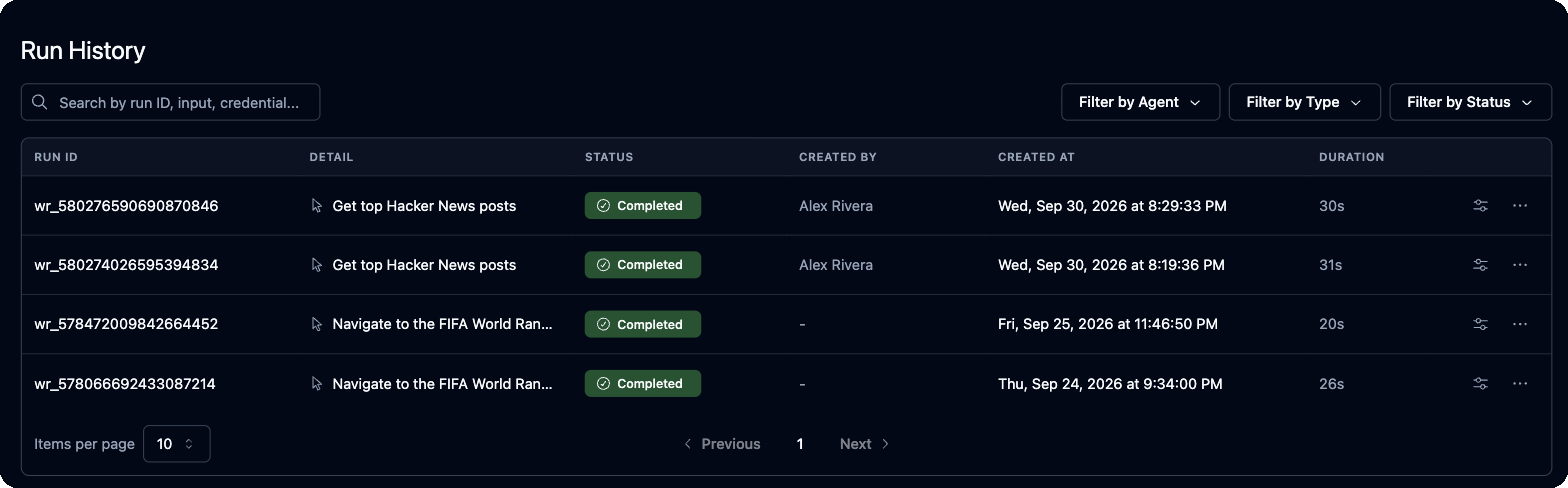Click the CREATED BY column header
1568x488 pixels.
pyautogui.click(x=838, y=157)
